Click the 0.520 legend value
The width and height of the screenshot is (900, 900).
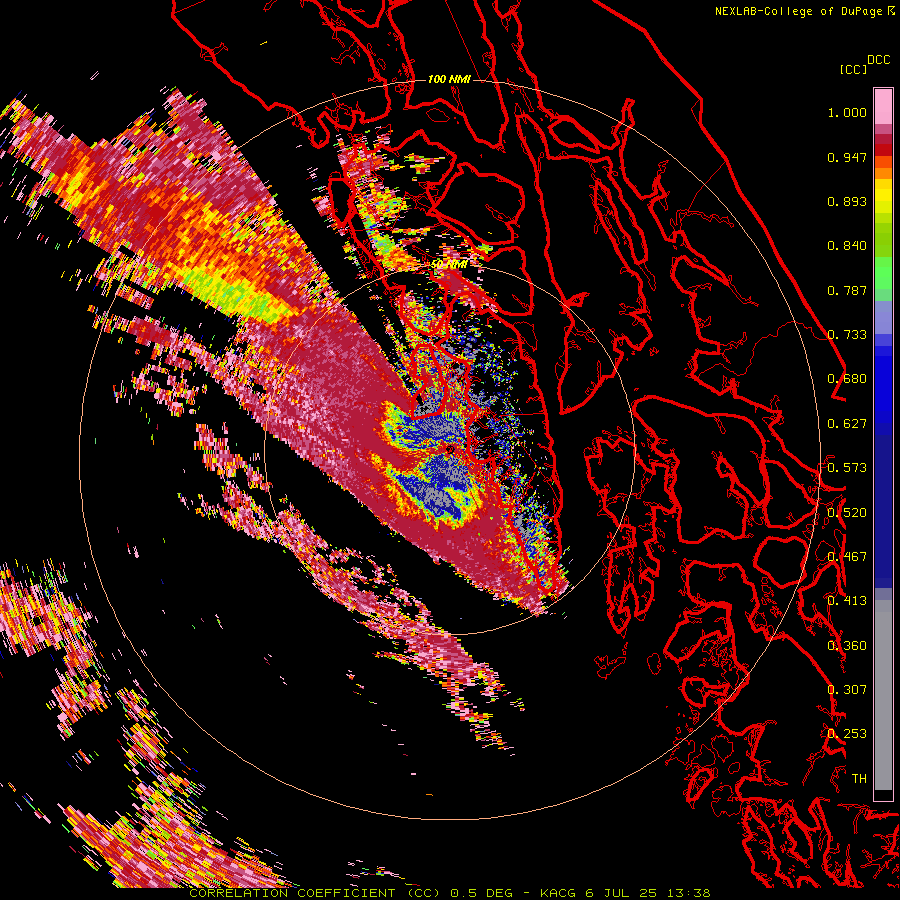pyautogui.click(x=847, y=513)
